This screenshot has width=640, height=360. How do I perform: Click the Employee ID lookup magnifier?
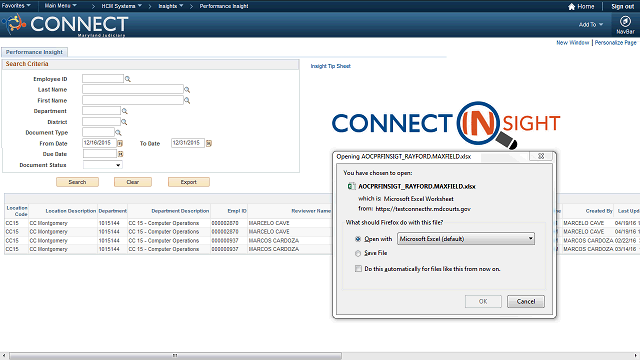pyautogui.click(x=128, y=79)
